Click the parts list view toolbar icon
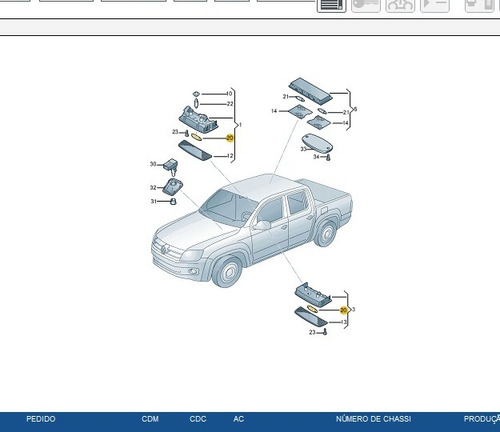This screenshot has height=432, width=500. coord(331,6)
